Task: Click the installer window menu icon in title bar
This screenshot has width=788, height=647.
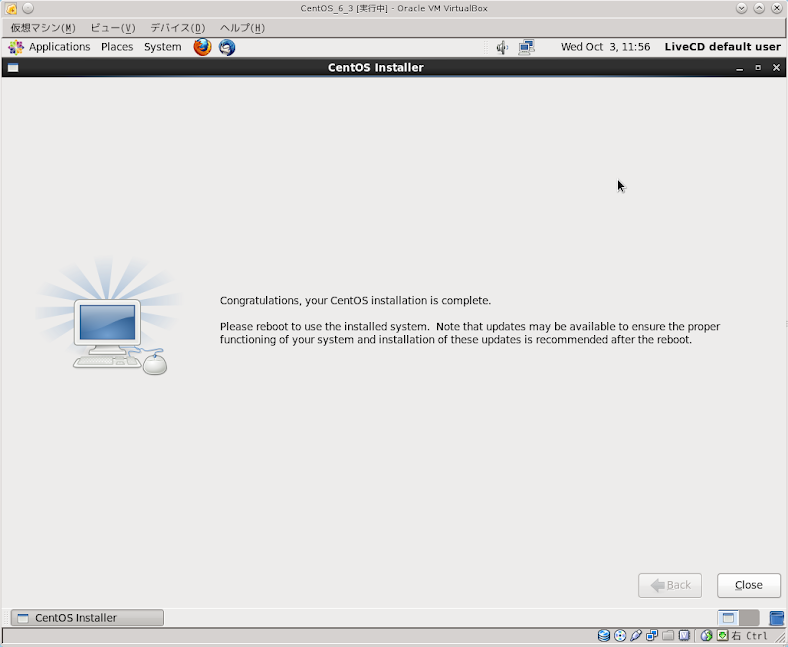Action: [x=13, y=67]
